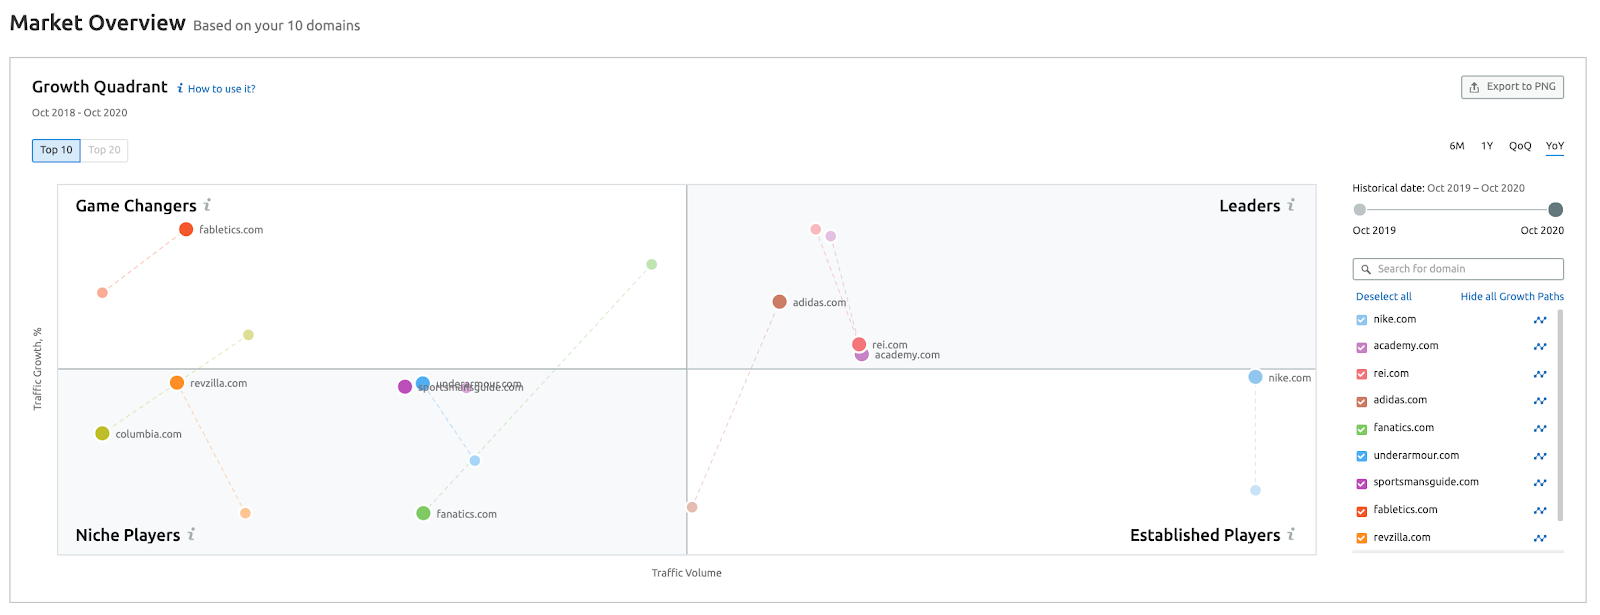This screenshot has width=1600, height=615.
Task: Click Hide all Growth Paths link
Action: coord(1511,297)
